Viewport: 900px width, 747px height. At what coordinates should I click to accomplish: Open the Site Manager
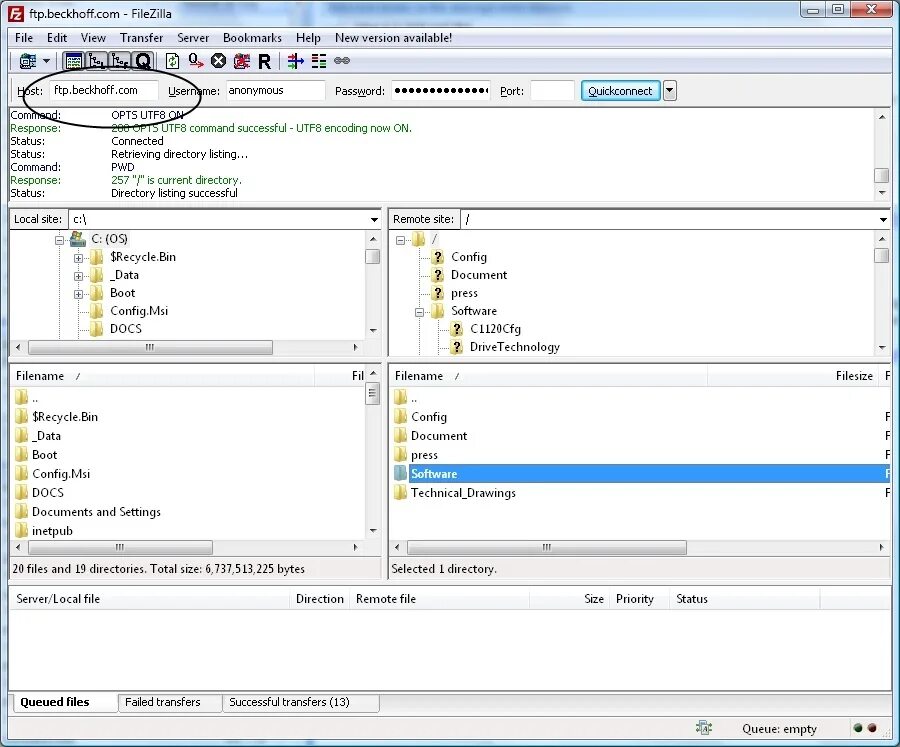point(28,61)
